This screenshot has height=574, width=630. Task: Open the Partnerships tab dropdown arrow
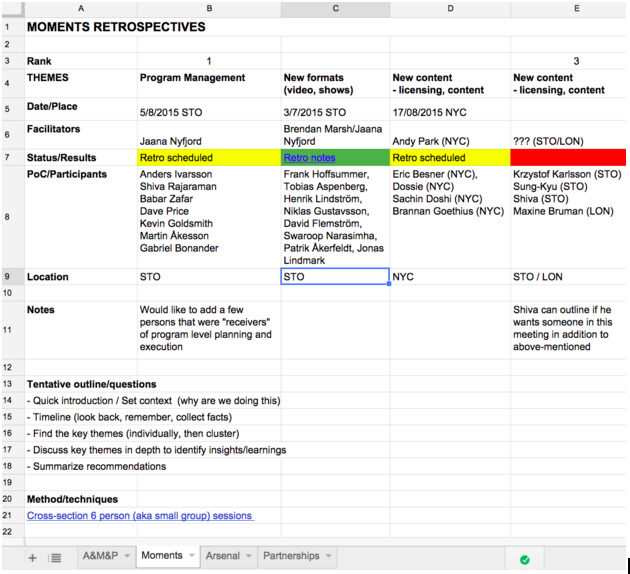click(329, 556)
